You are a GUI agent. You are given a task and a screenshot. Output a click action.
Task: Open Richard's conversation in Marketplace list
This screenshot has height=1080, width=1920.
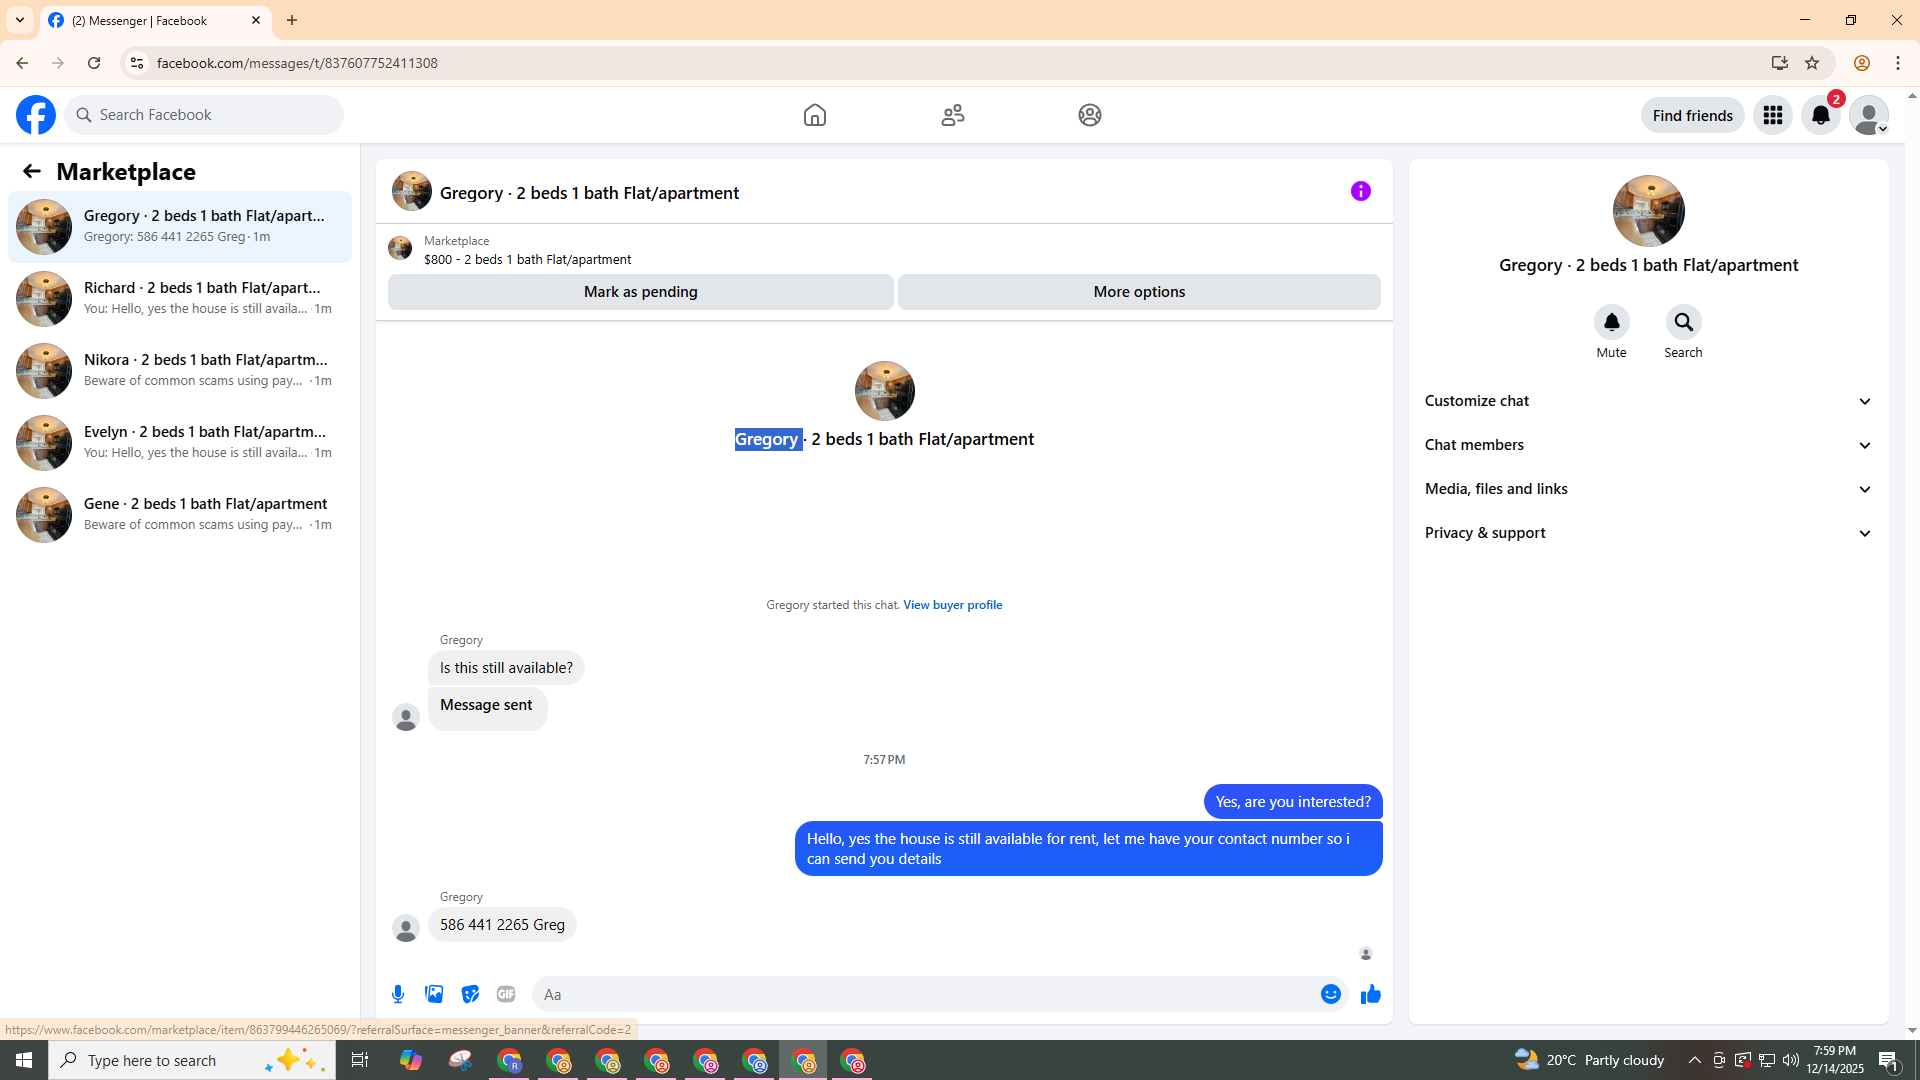(x=180, y=298)
